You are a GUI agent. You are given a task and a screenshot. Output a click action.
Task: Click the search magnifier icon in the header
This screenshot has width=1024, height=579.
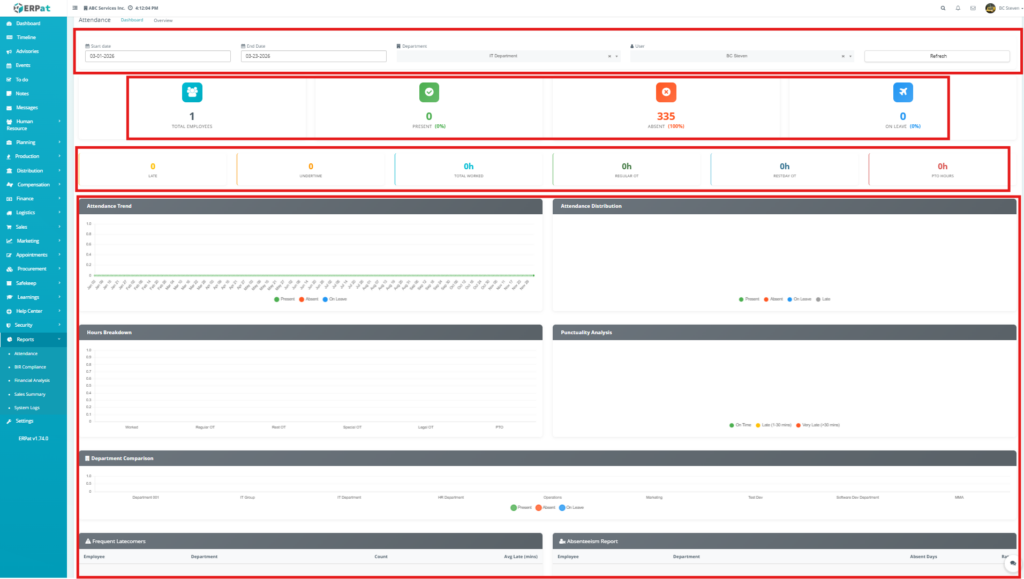pos(942,7)
